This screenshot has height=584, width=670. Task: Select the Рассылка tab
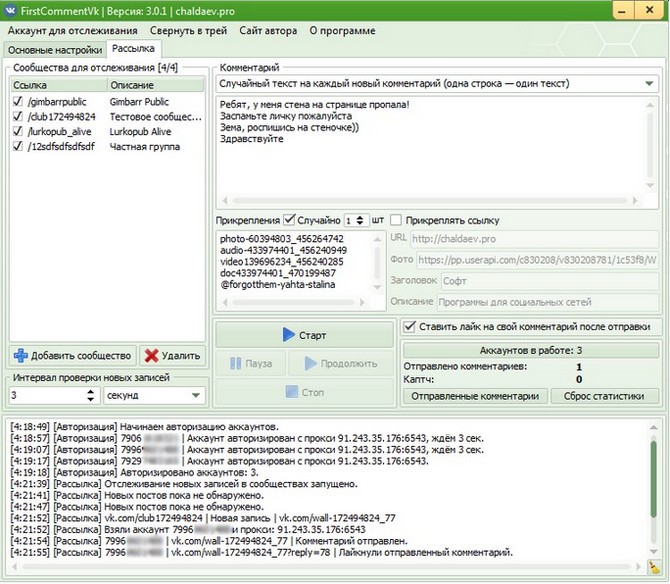pos(133,49)
